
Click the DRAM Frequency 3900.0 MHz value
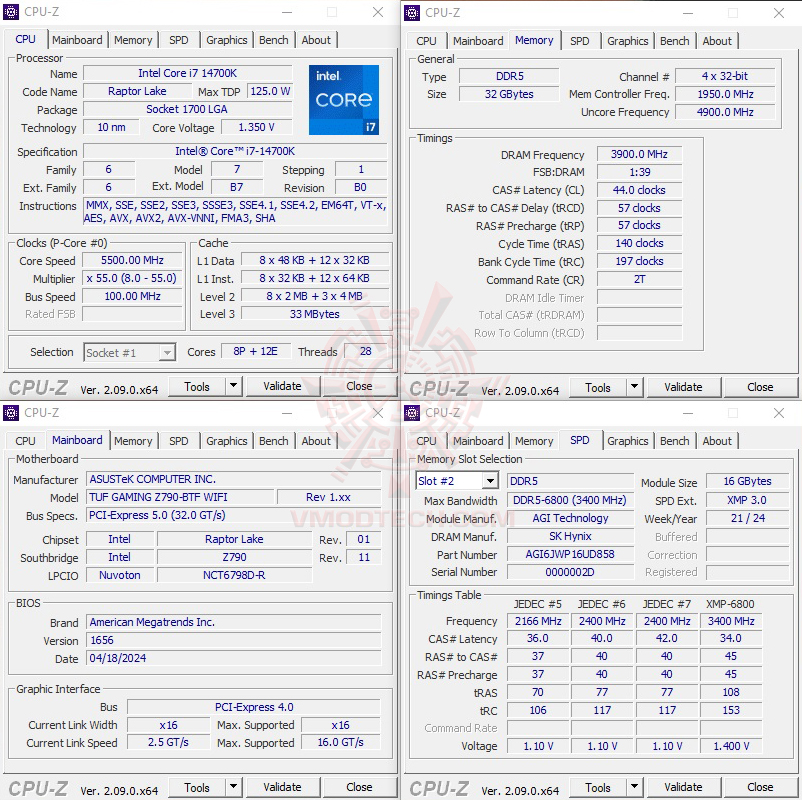coord(639,154)
